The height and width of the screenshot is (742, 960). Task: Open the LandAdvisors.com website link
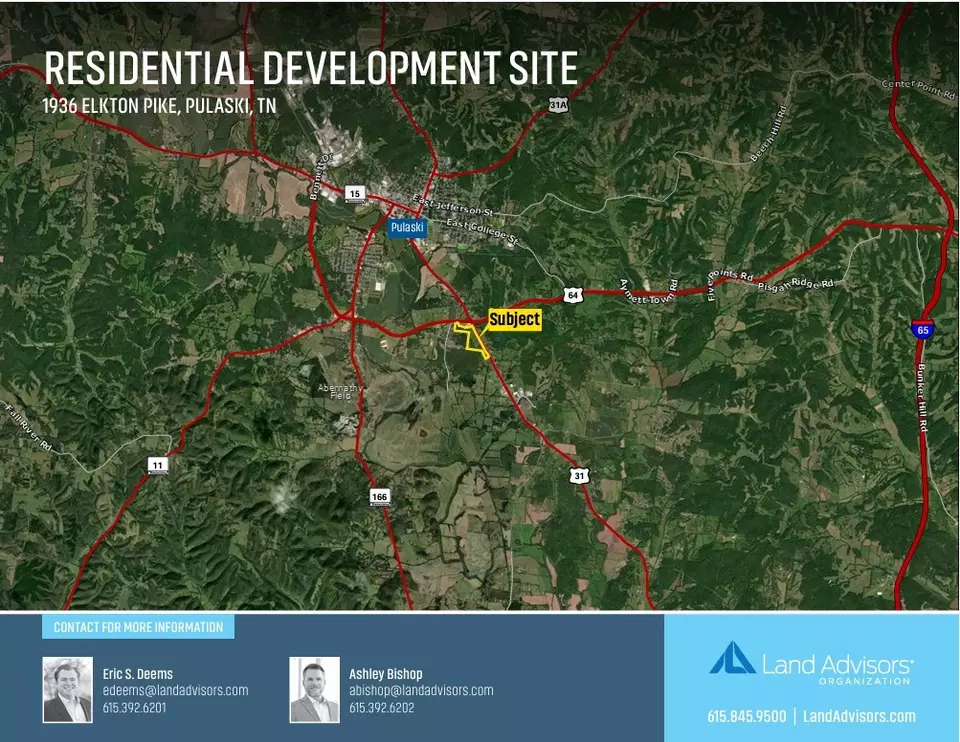click(x=859, y=716)
